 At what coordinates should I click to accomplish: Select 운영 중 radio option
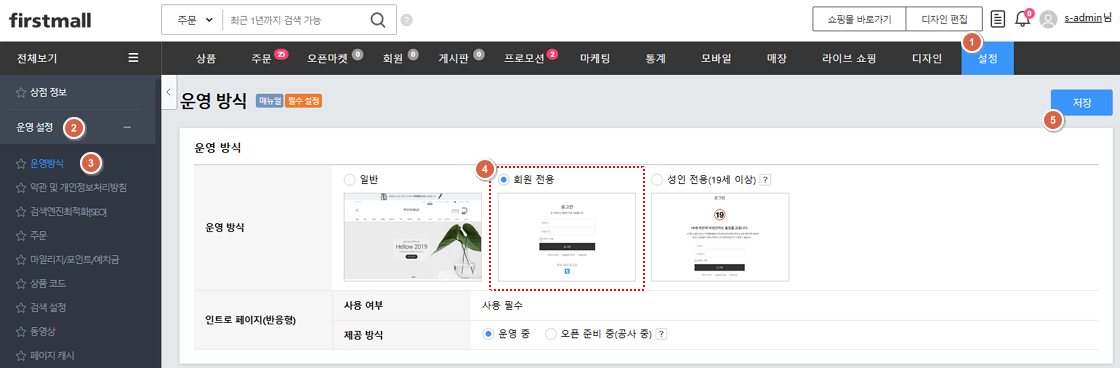[489, 334]
